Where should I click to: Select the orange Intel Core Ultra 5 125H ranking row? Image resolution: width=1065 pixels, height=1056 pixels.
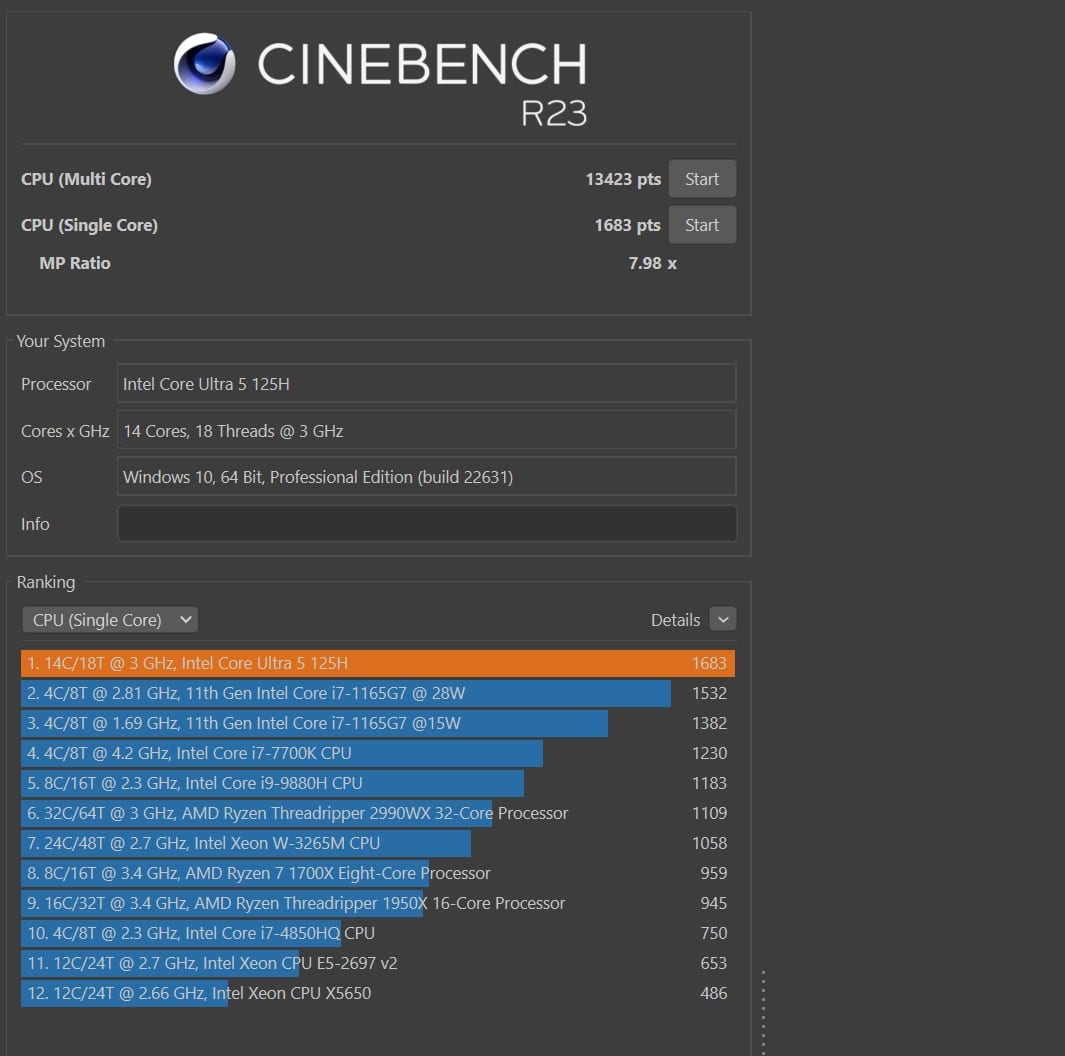[377, 663]
